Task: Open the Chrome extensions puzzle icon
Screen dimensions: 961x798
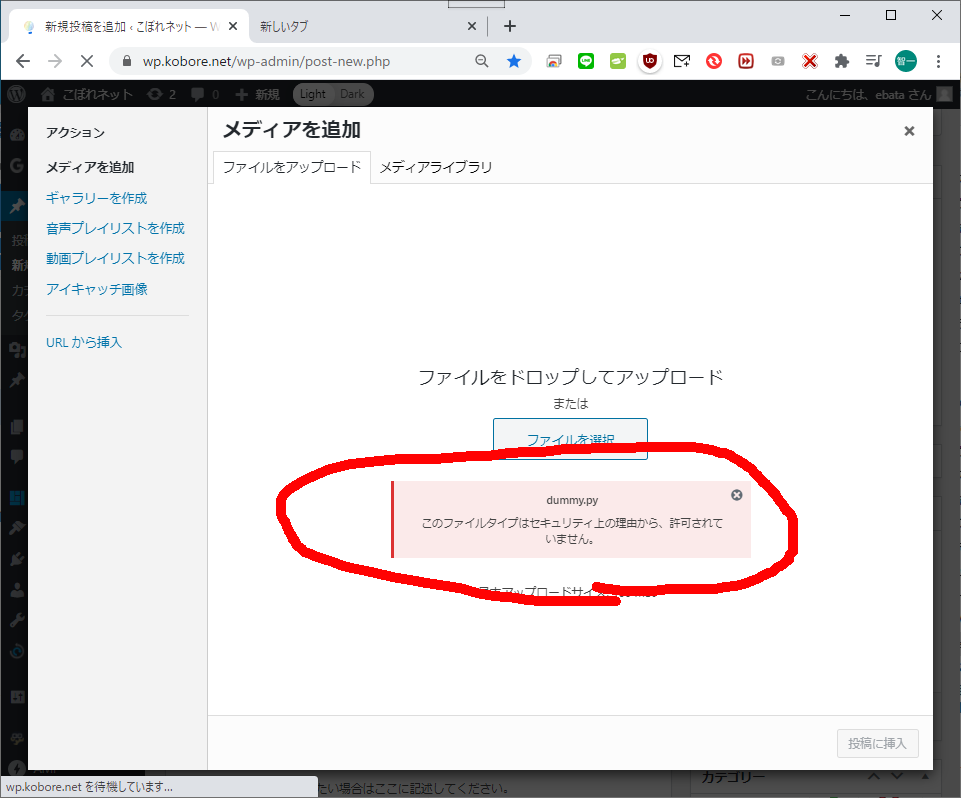Action: coord(842,61)
